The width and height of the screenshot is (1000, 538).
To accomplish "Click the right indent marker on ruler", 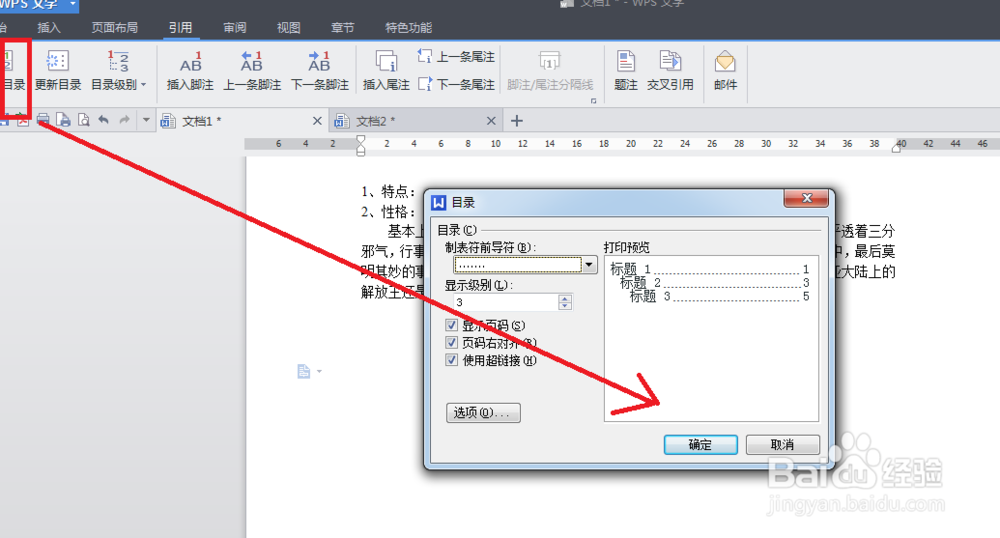I will (x=897, y=147).
